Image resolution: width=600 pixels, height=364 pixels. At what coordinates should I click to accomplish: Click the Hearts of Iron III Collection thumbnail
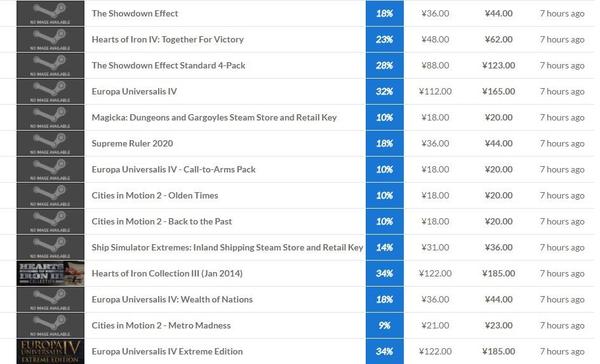tap(50, 273)
